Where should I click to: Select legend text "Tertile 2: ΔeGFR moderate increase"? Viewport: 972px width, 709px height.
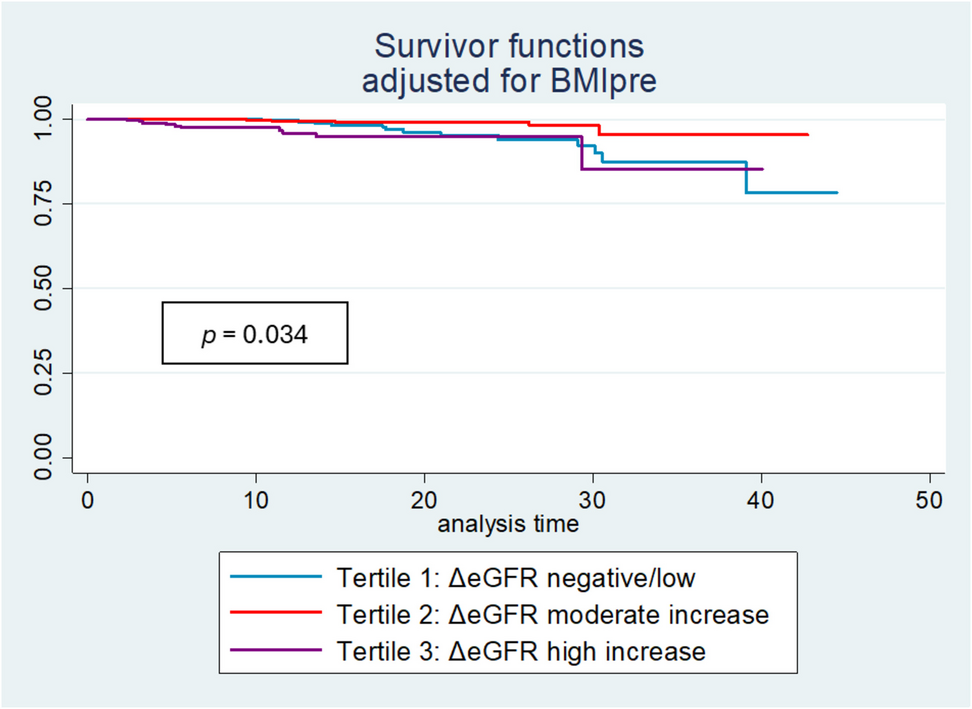(x=553, y=614)
